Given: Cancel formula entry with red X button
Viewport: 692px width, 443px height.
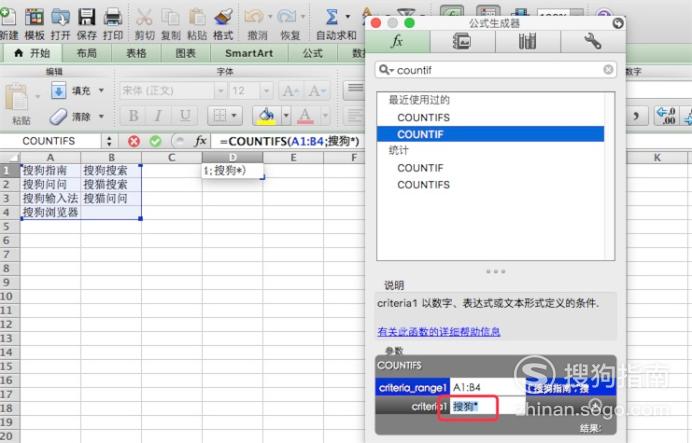Looking at the screenshot, I should 134,141.
